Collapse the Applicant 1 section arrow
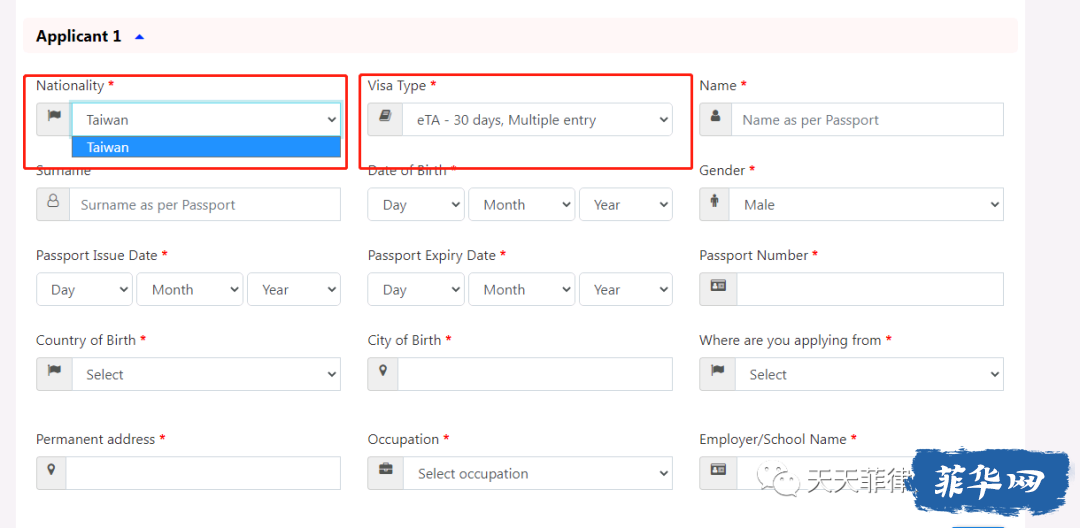Viewport: 1080px width, 528px height. click(x=140, y=37)
